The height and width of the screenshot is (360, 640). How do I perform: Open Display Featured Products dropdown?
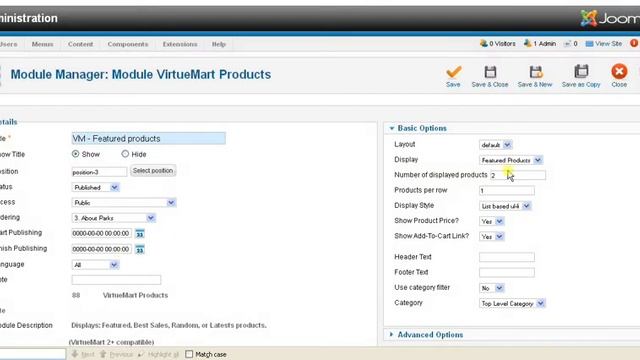(511, 160)
